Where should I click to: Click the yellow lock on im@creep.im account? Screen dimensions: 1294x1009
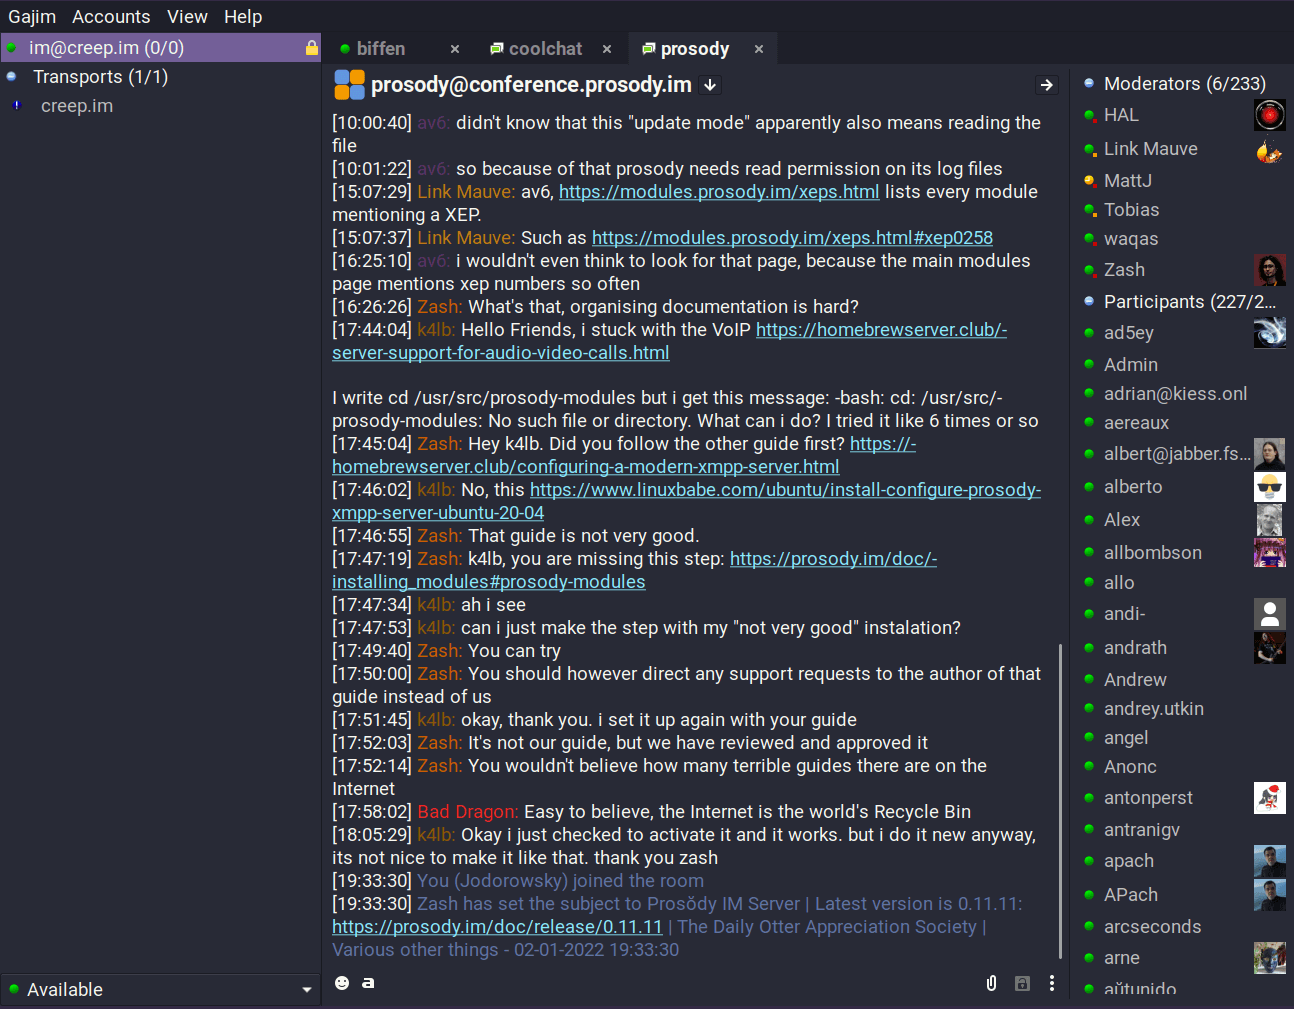tap(311, 48)
